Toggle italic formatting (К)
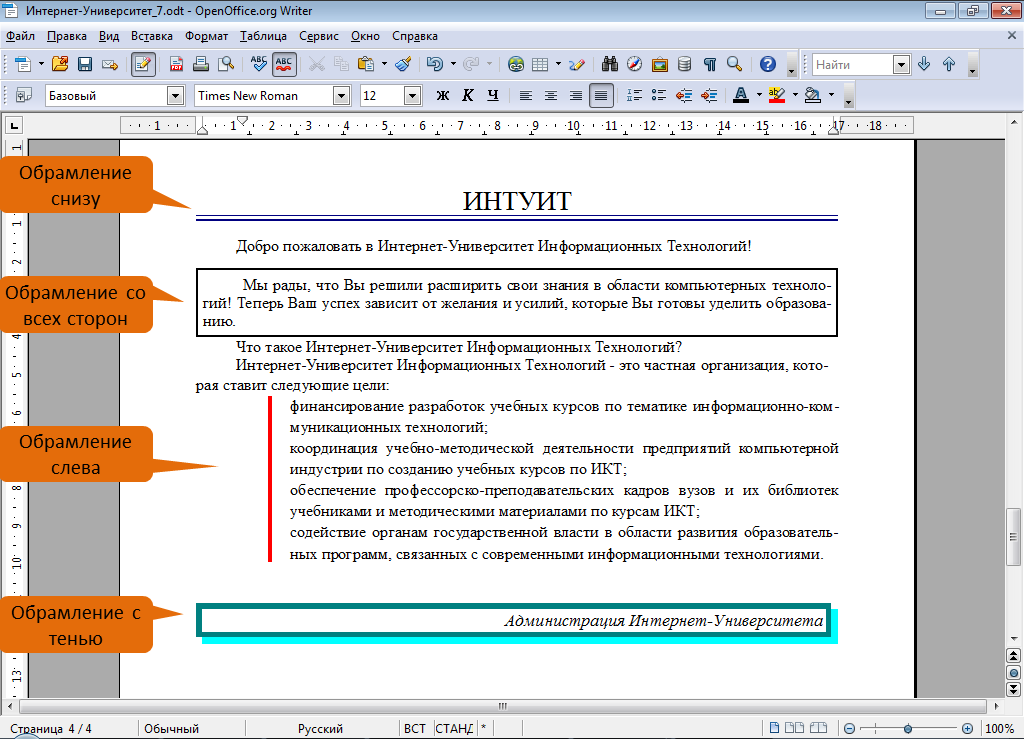Screen dimensions: 1024x739 468,95
